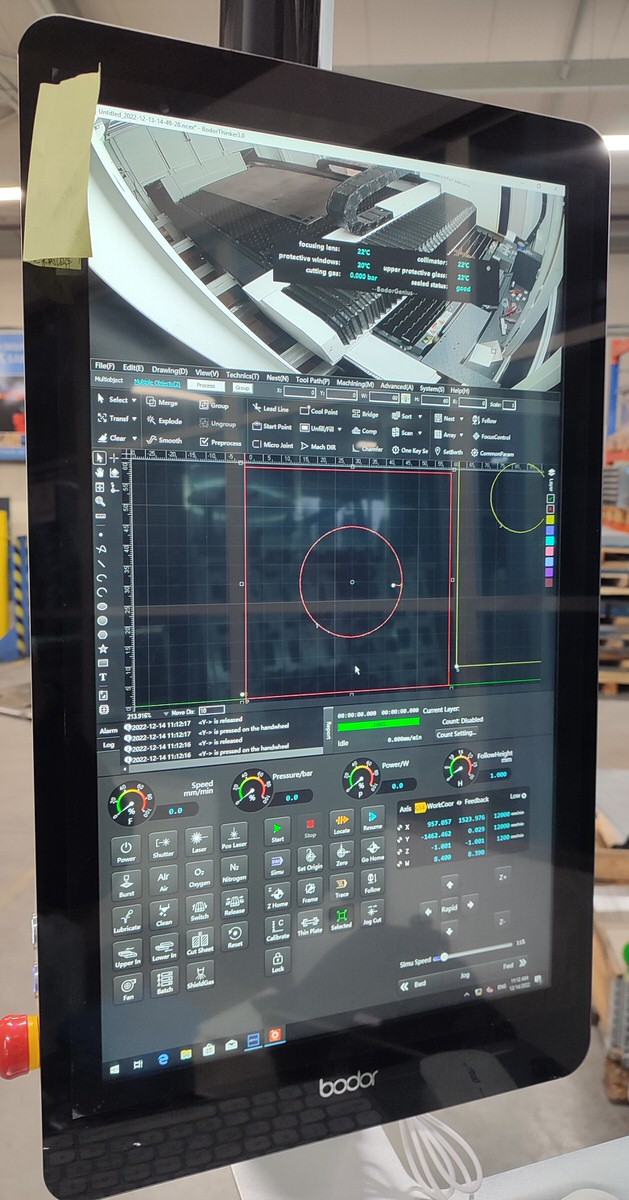Click the Lead Line button

[x=269, y=409]
